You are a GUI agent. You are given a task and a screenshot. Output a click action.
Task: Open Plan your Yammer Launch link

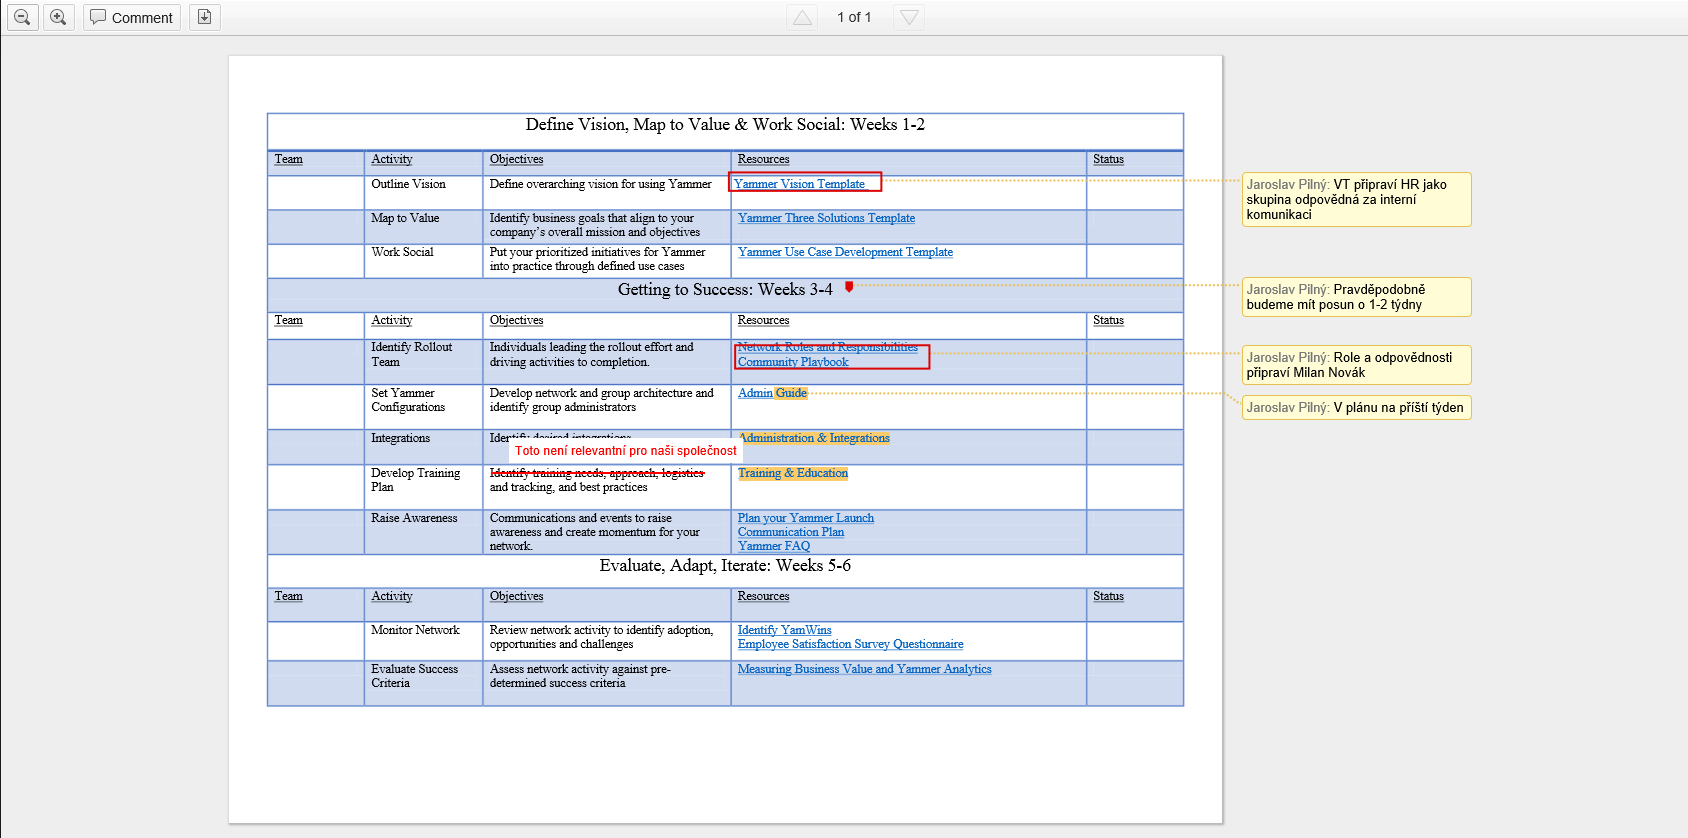(806, 518)
